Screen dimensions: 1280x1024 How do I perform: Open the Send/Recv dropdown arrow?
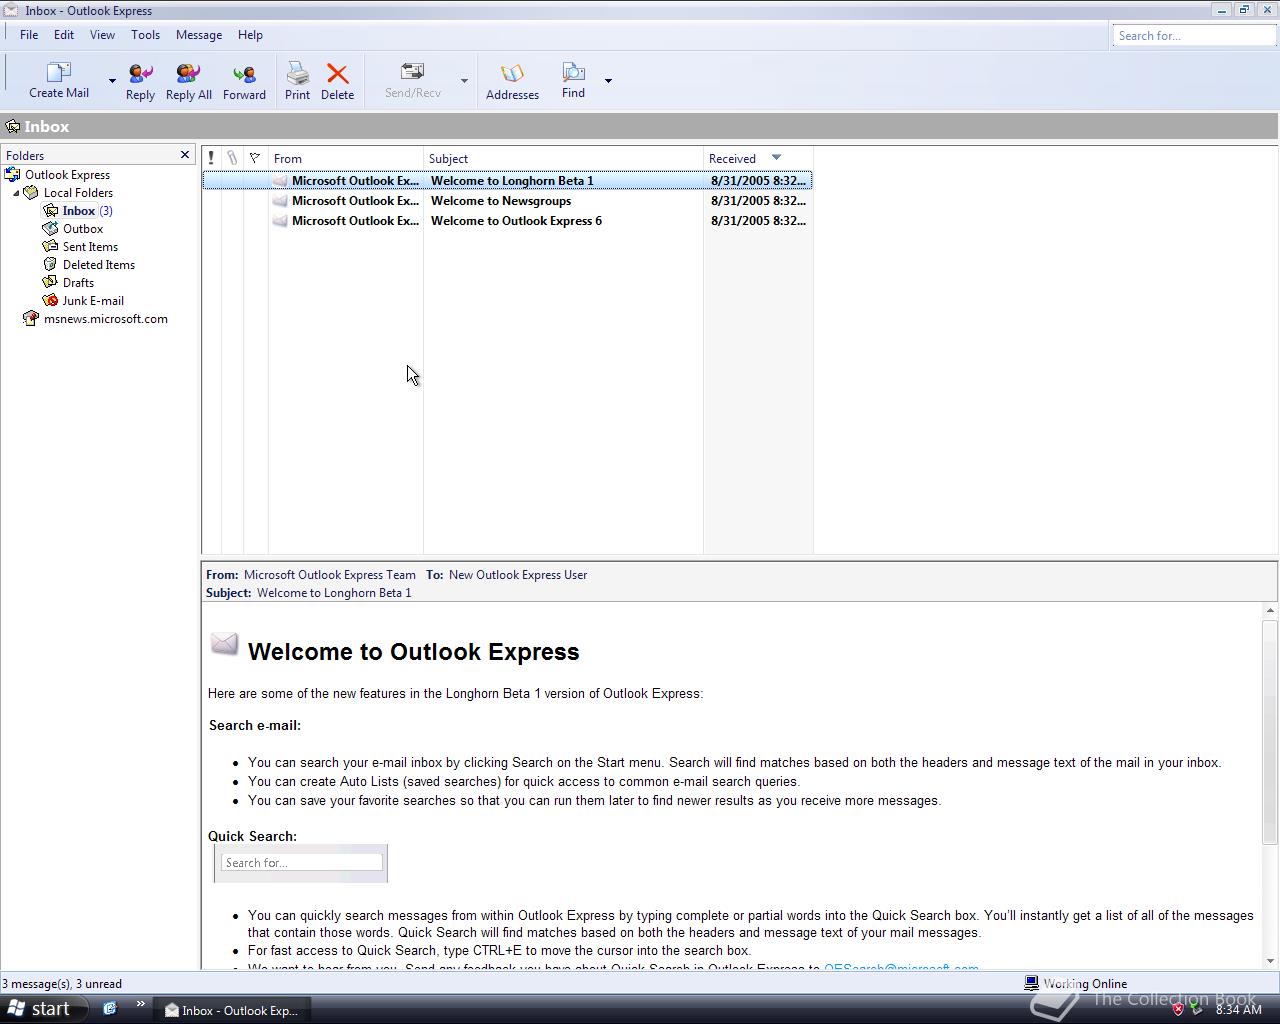pos(464,81)
